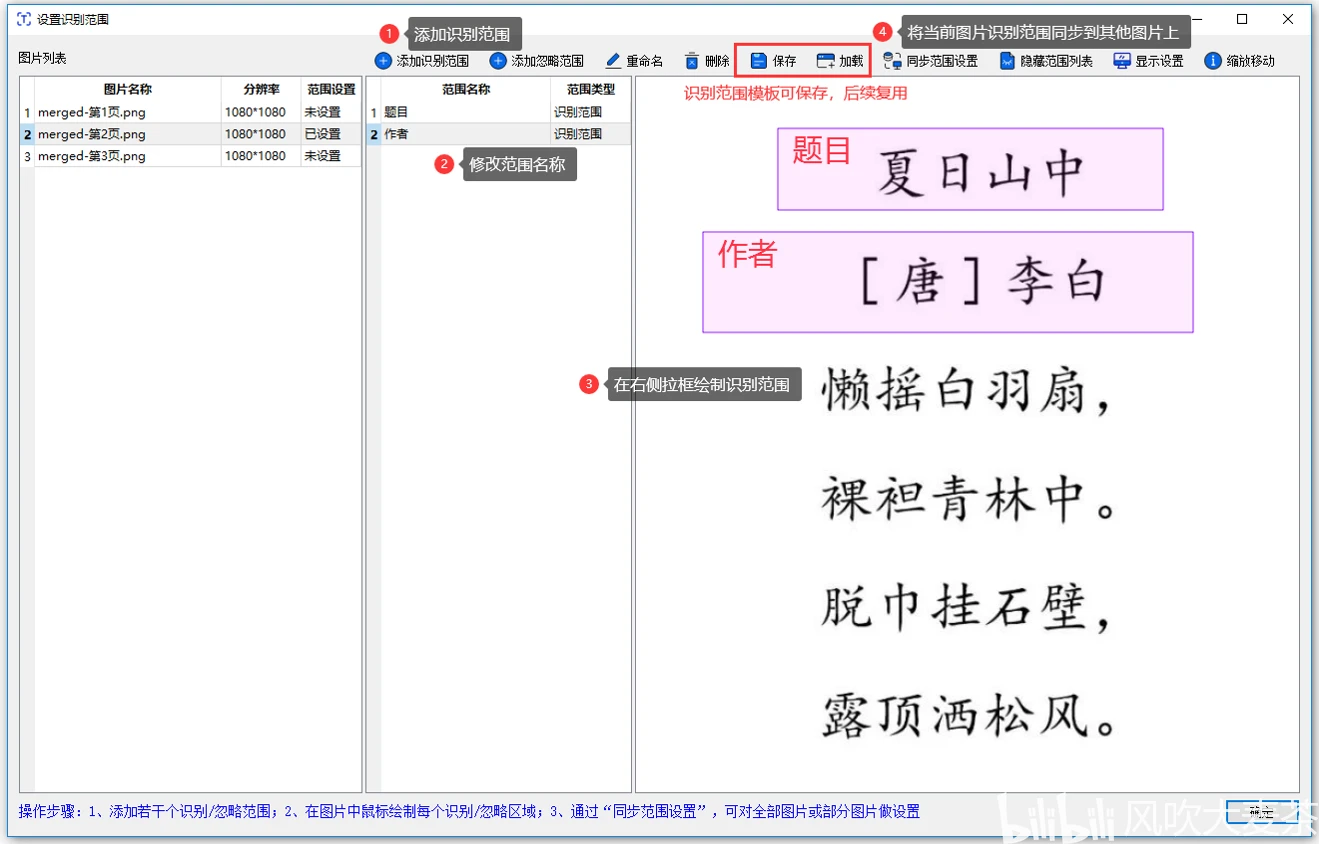Click the poem line 露顶洒松风 in the preview
The width and height of the screenshot is (1319, 844).
(968, 714)
